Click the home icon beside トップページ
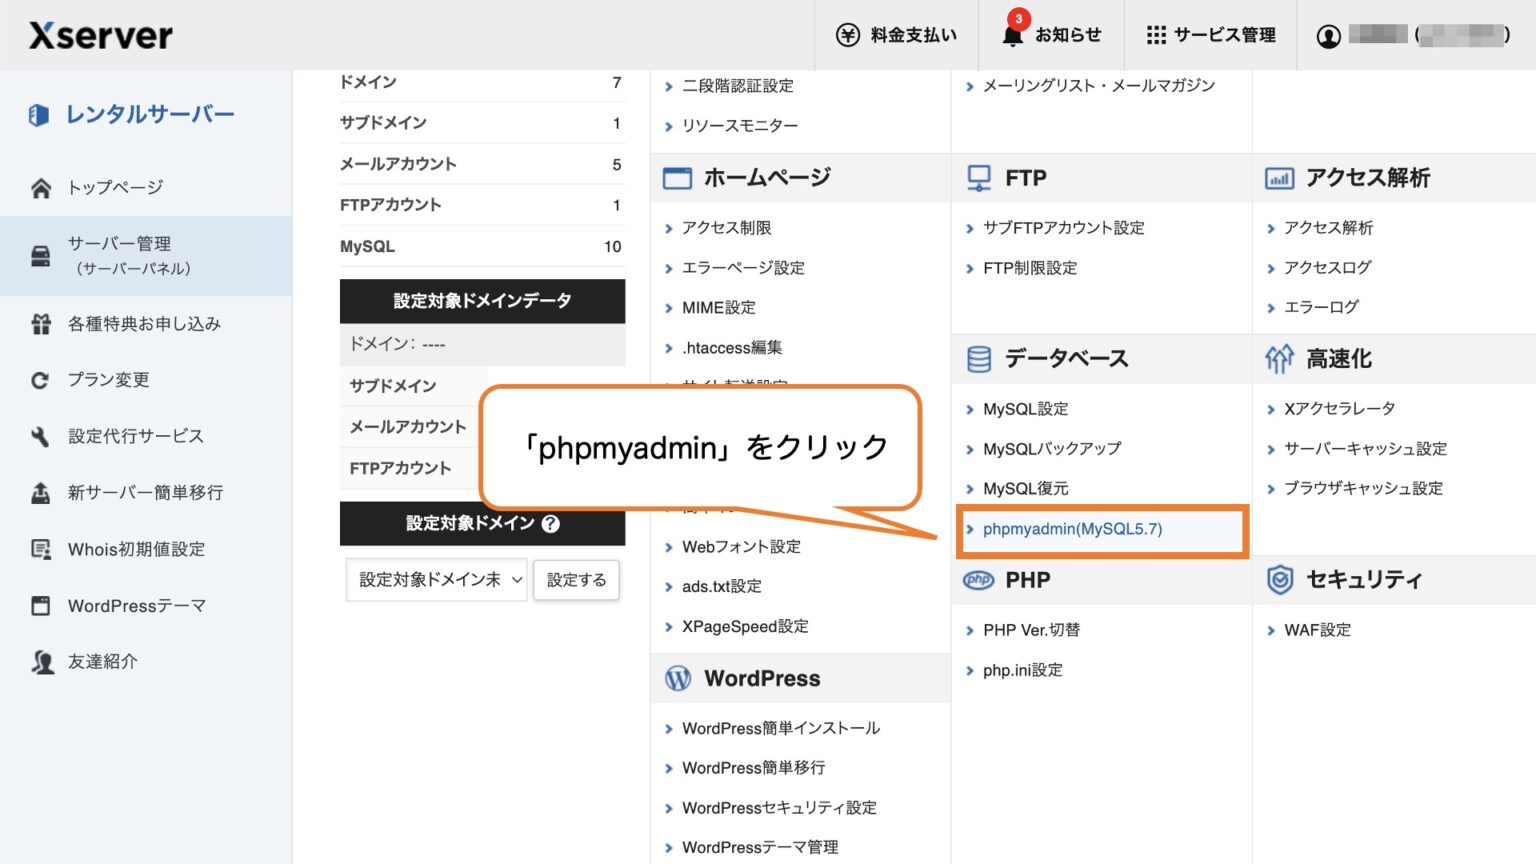 tap(39, 186)
